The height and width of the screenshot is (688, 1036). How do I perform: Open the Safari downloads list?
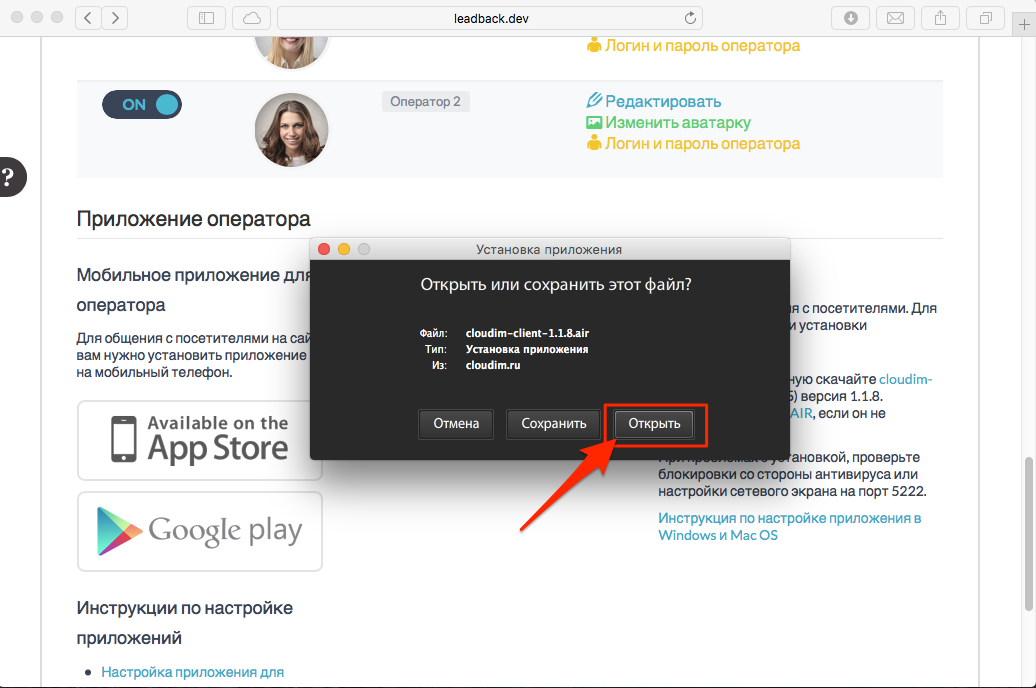click(851, 18)
